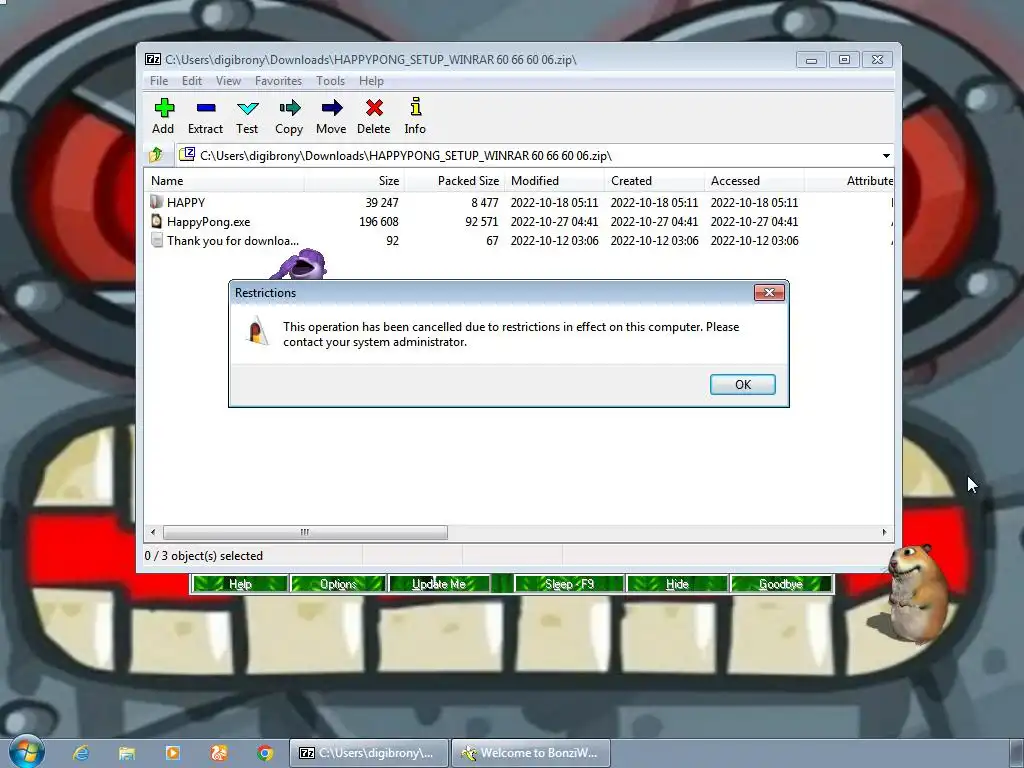Click packed size value 92 571

[x=481, y=221]
